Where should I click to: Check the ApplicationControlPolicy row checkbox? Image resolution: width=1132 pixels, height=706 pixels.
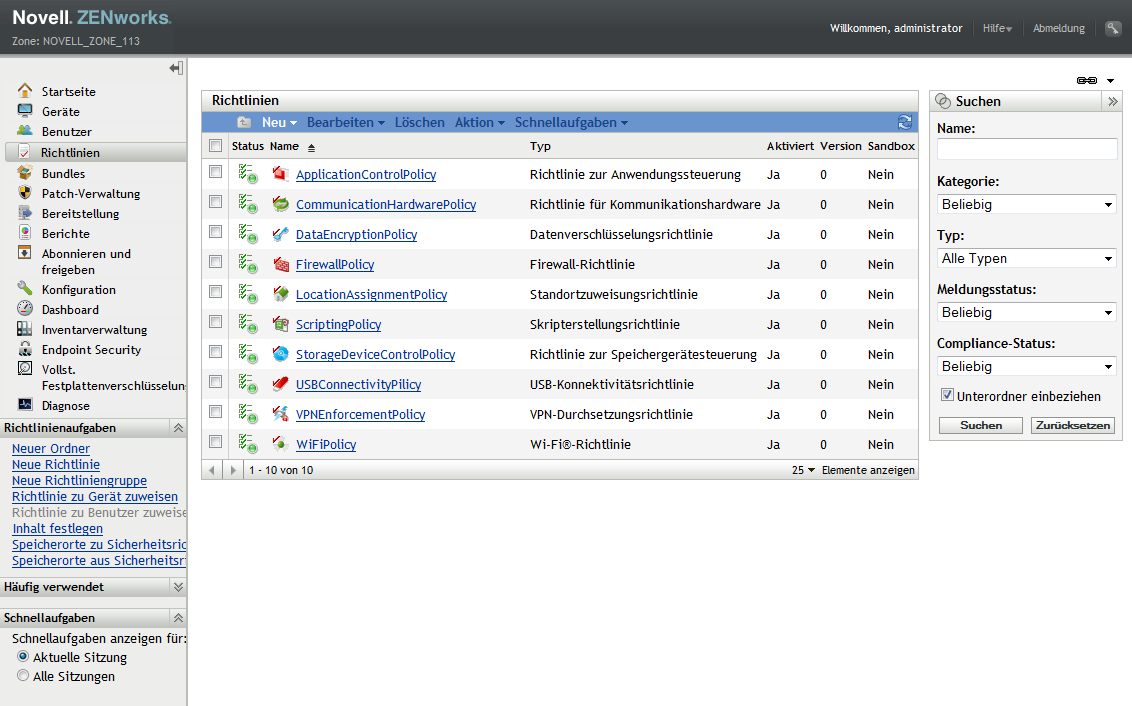click(215, 172)
